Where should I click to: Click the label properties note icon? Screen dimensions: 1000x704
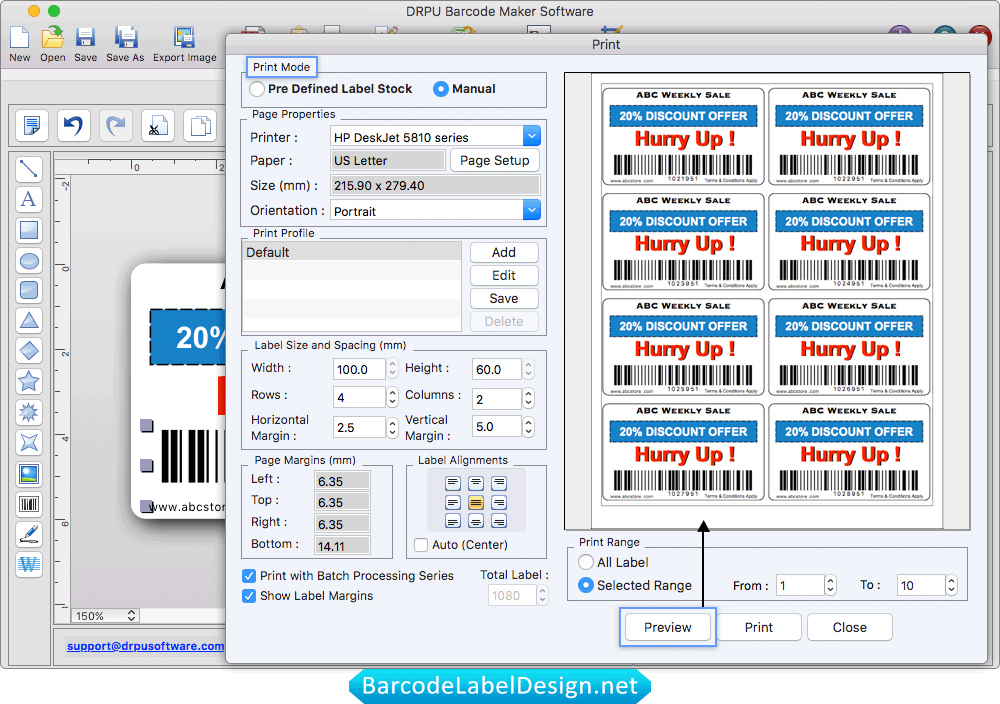pos(31,125)
